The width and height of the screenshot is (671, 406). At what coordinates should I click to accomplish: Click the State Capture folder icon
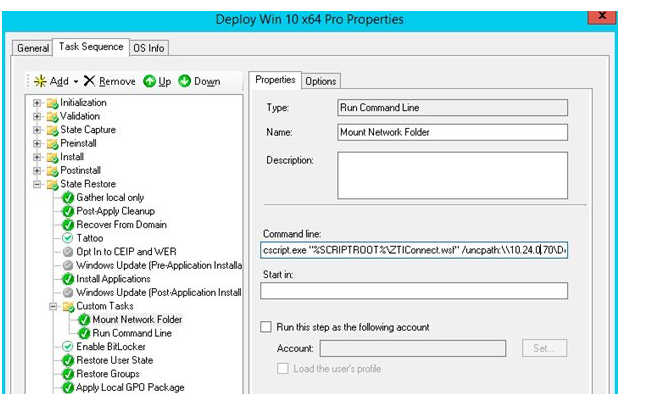tap(52, 130)
